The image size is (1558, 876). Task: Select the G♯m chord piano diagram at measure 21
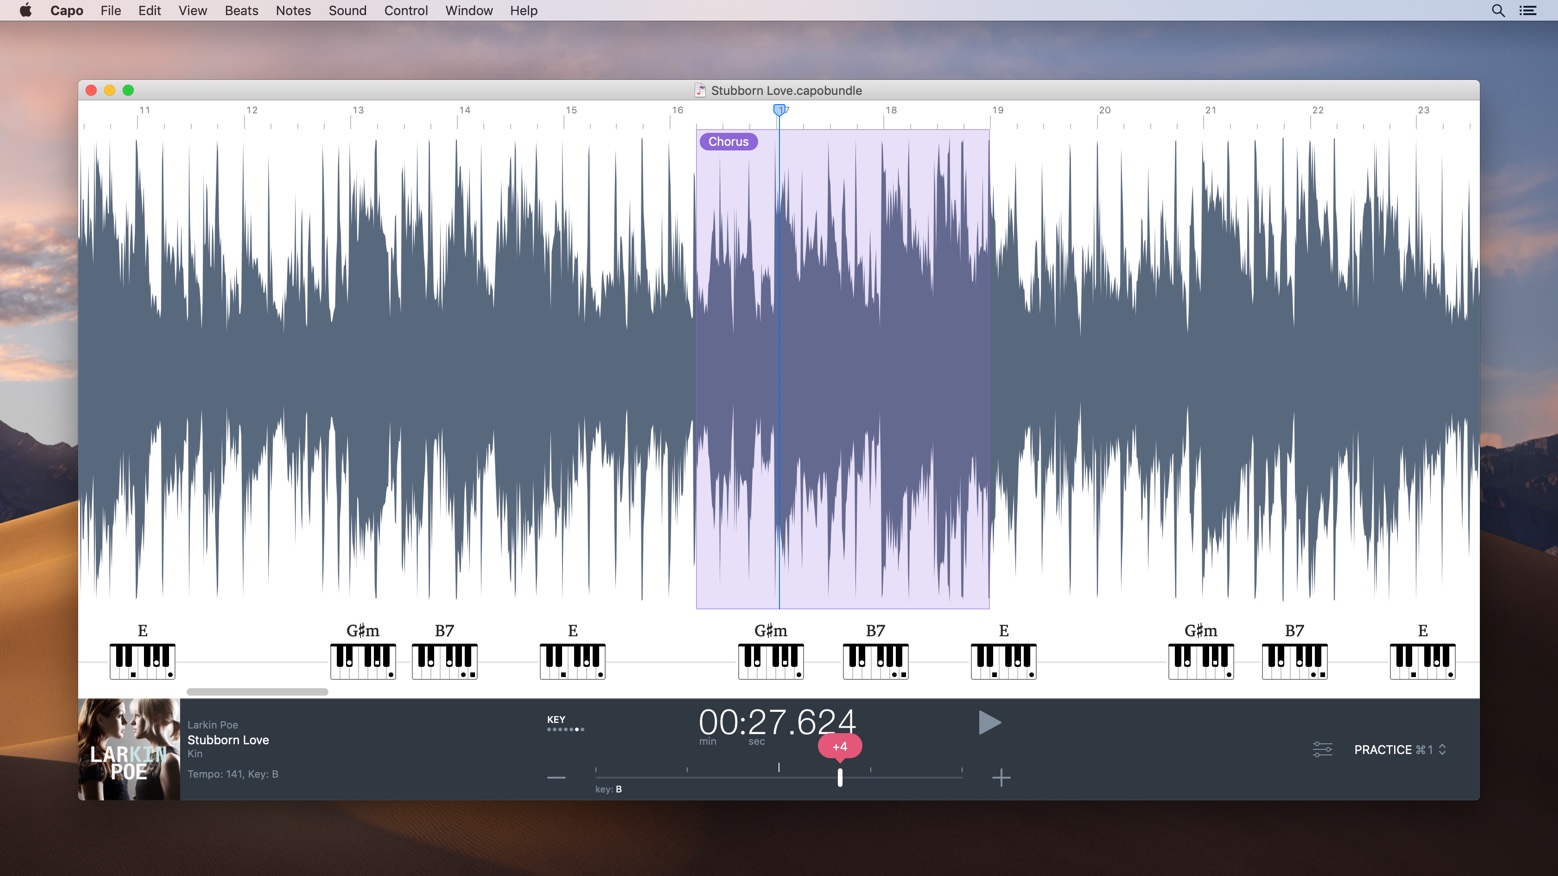[1201, 661]
